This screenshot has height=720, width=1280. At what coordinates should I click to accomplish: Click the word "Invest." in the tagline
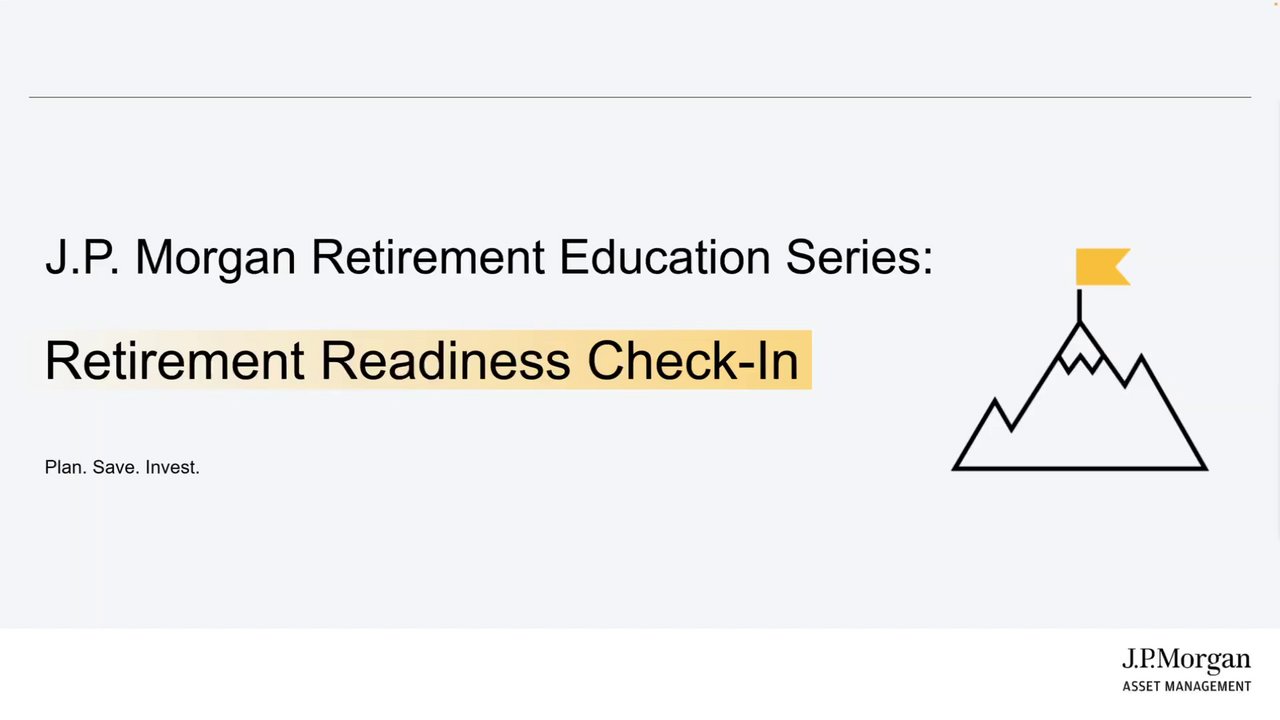click(172, 467)
